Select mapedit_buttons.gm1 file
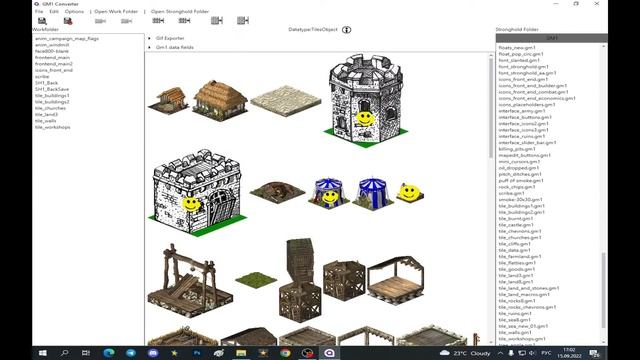Screen dimensions: 640x360 524,155
